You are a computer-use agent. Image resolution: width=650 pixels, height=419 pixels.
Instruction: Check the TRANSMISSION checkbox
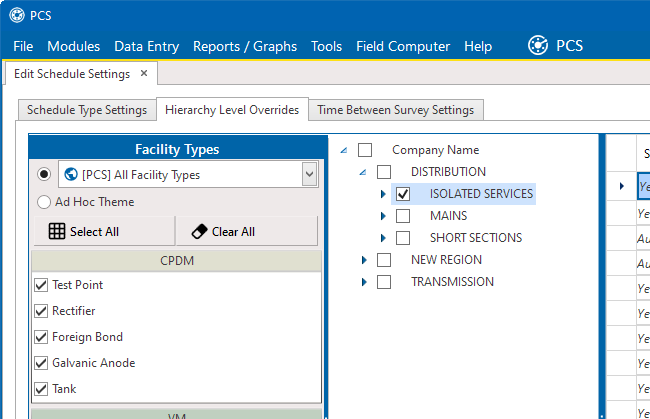384,282
